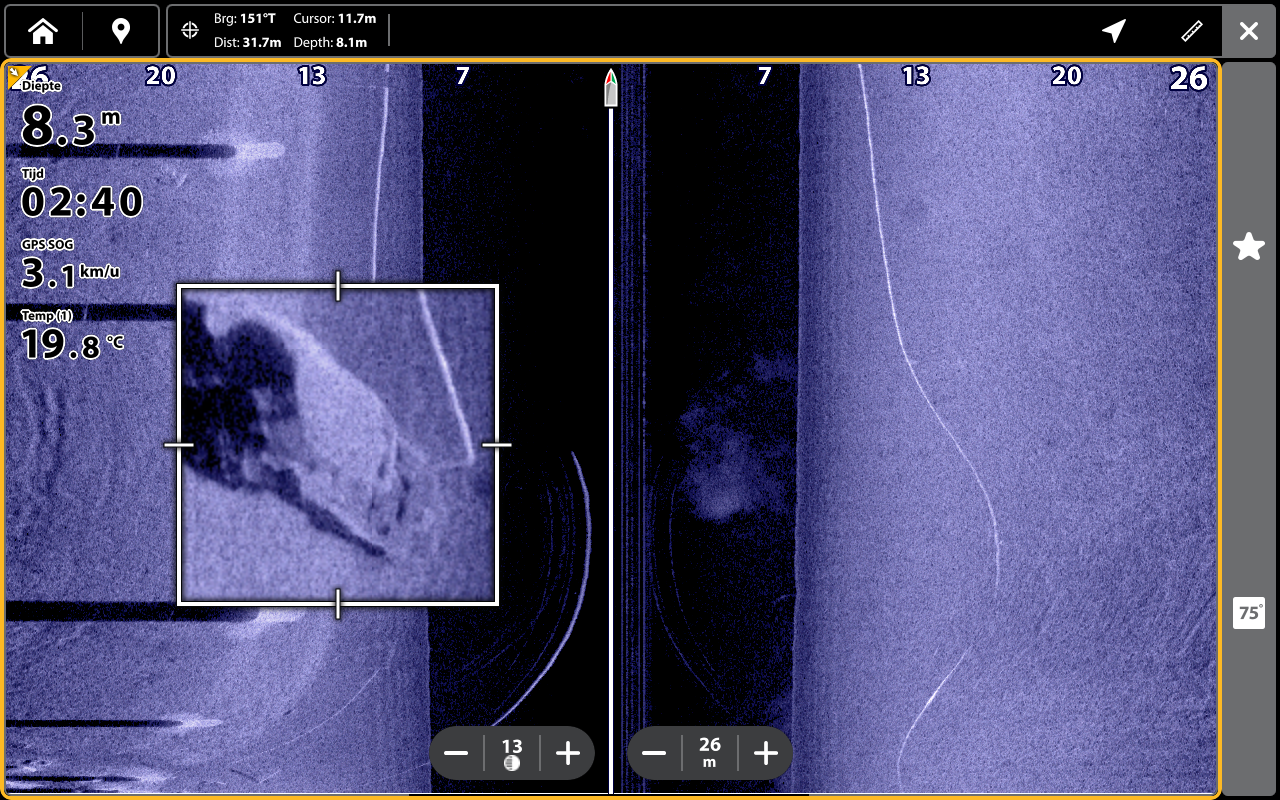The width and height of the screenshot is (1280, 800).
Task: Open the 26 m range setting
Action: [710, 753]
